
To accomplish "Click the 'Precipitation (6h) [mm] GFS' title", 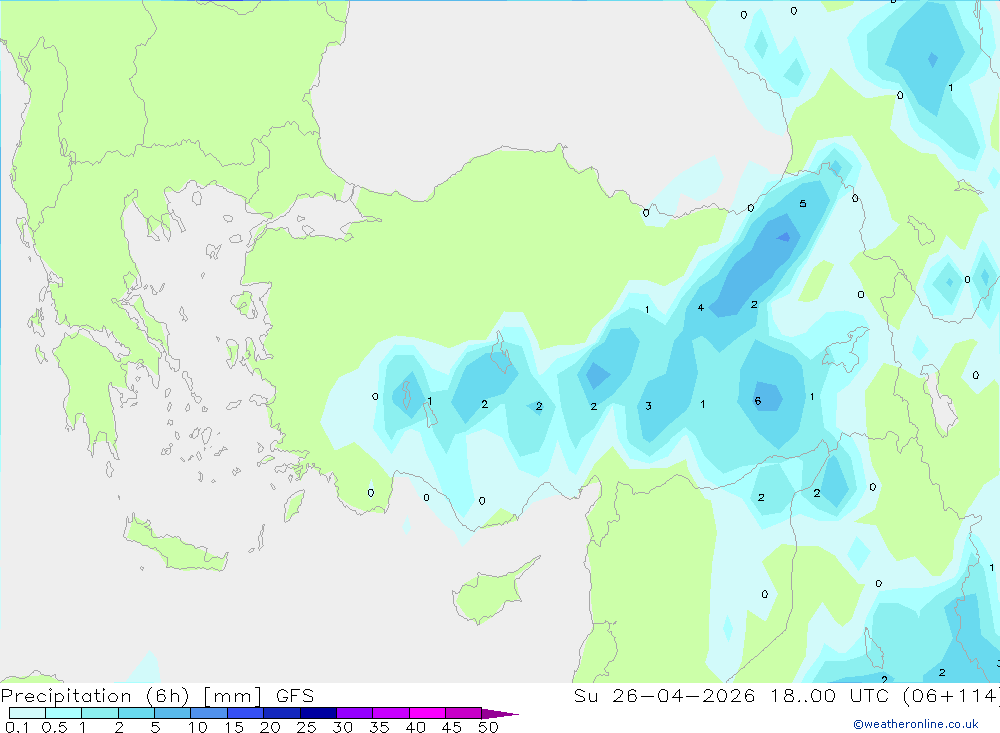I will [x=158, y=695].
